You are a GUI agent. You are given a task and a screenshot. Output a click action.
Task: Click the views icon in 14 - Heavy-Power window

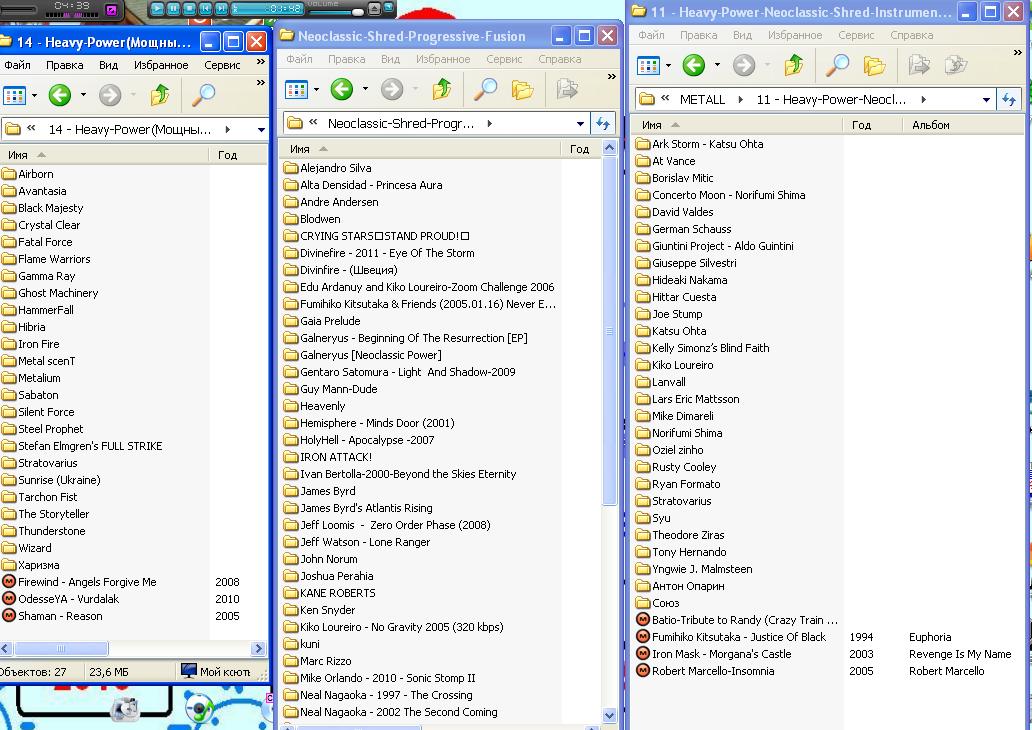(x=14, y=95)
